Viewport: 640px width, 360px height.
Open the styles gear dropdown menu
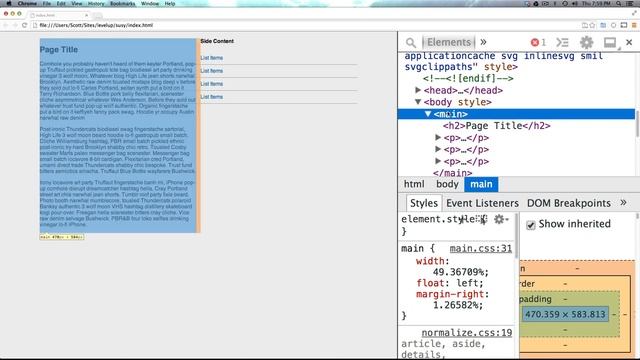[x=501, y=220]
